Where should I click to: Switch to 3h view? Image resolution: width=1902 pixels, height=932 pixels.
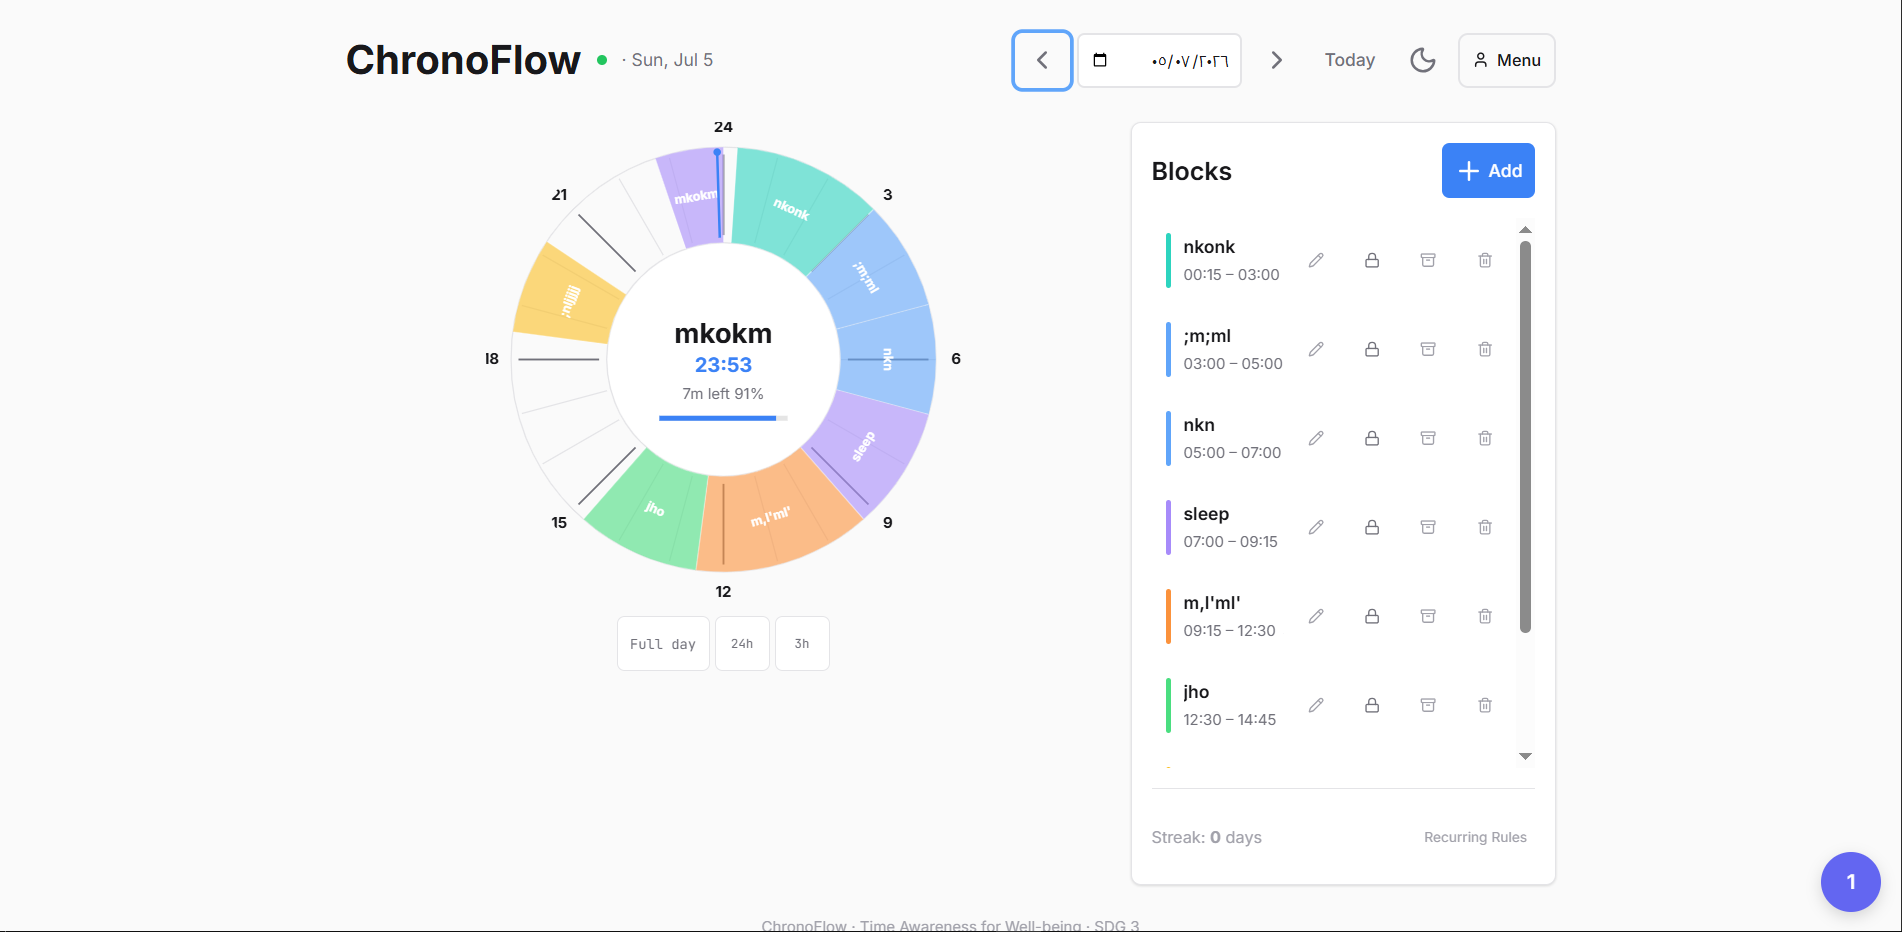(802, 643)
